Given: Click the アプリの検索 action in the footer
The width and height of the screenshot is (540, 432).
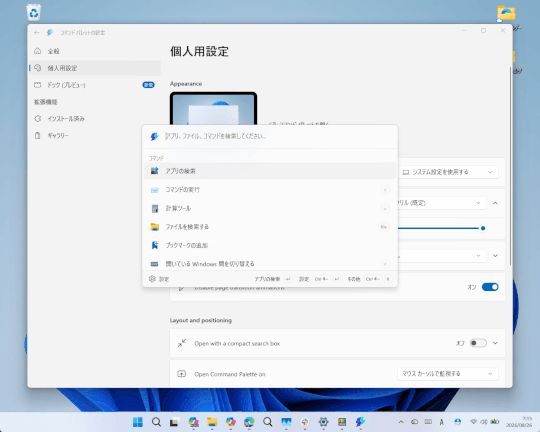Looking at the screenshot, I should [x=273, y=279].
